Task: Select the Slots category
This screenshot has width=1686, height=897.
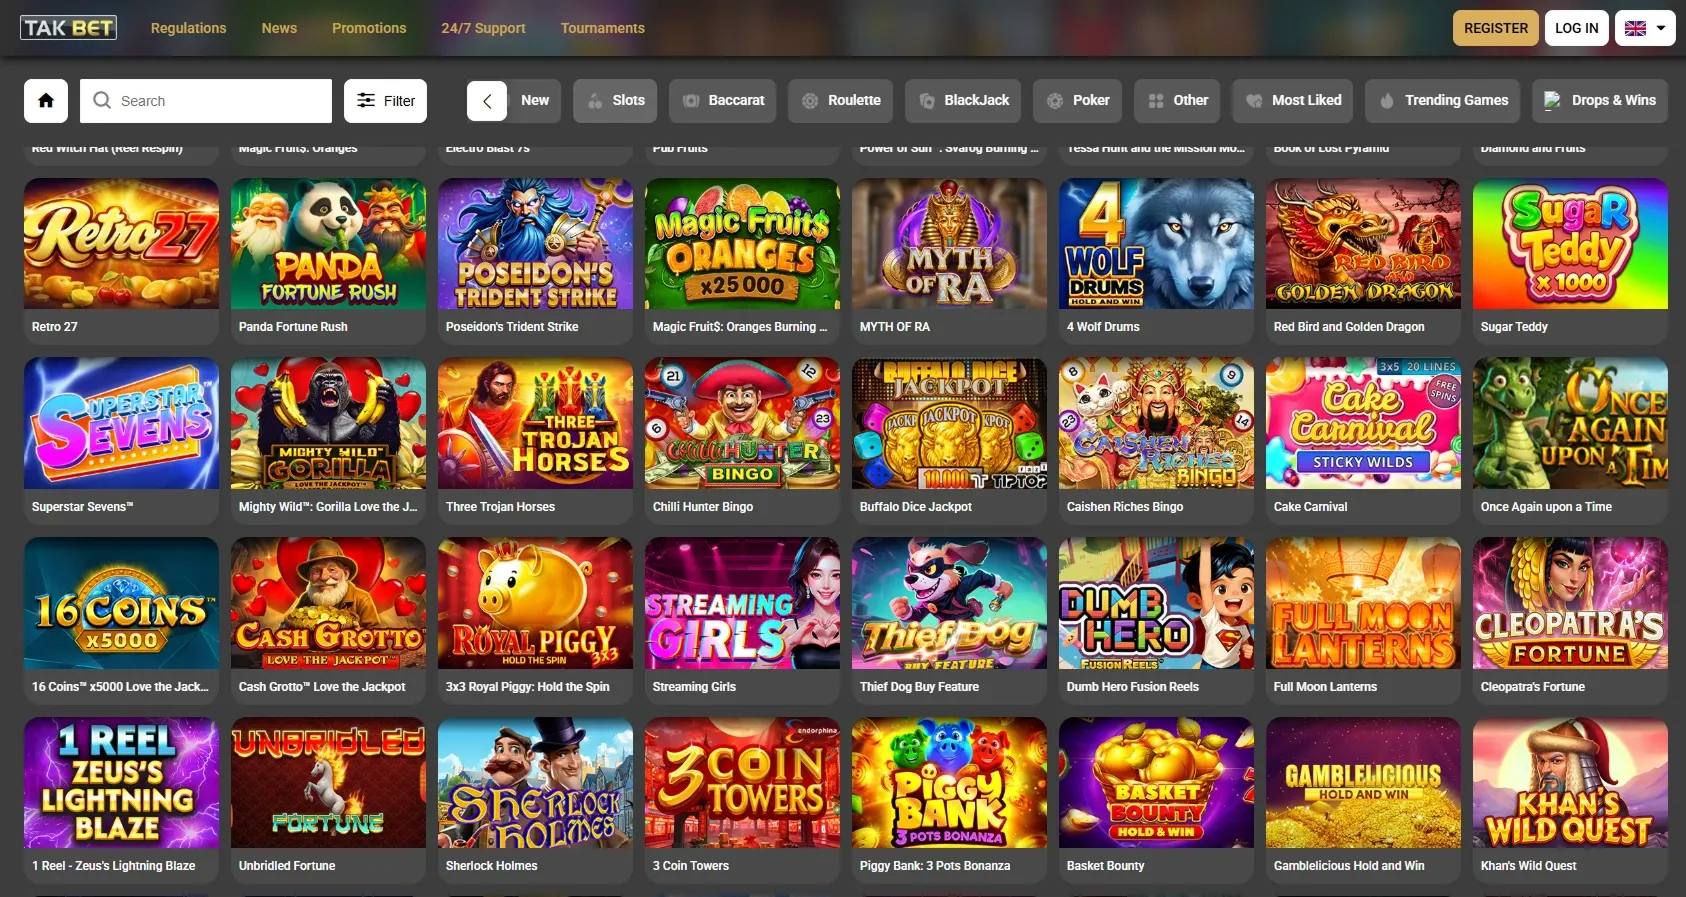Action: 615,101
